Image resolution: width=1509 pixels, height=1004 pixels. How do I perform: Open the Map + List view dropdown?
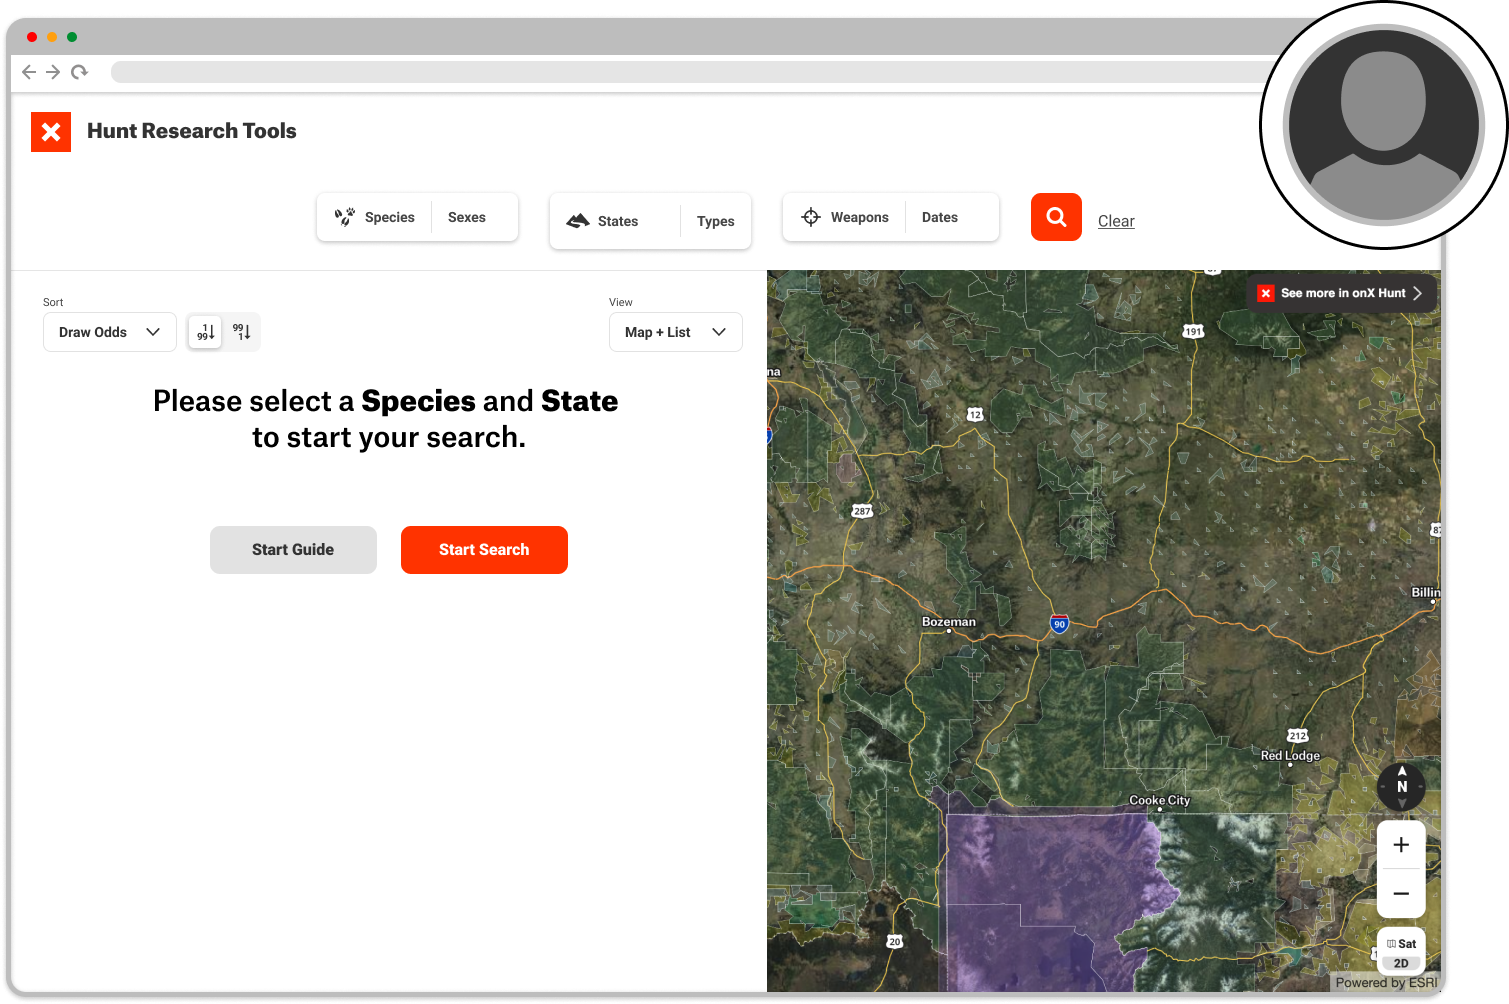[x=675, y=331]
